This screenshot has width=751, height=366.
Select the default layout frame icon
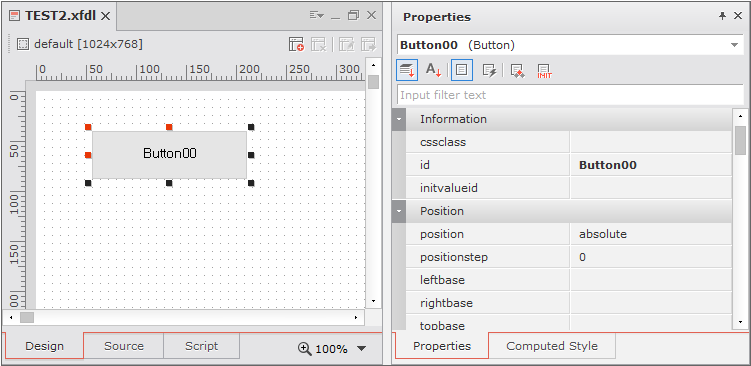coord(22,45)
